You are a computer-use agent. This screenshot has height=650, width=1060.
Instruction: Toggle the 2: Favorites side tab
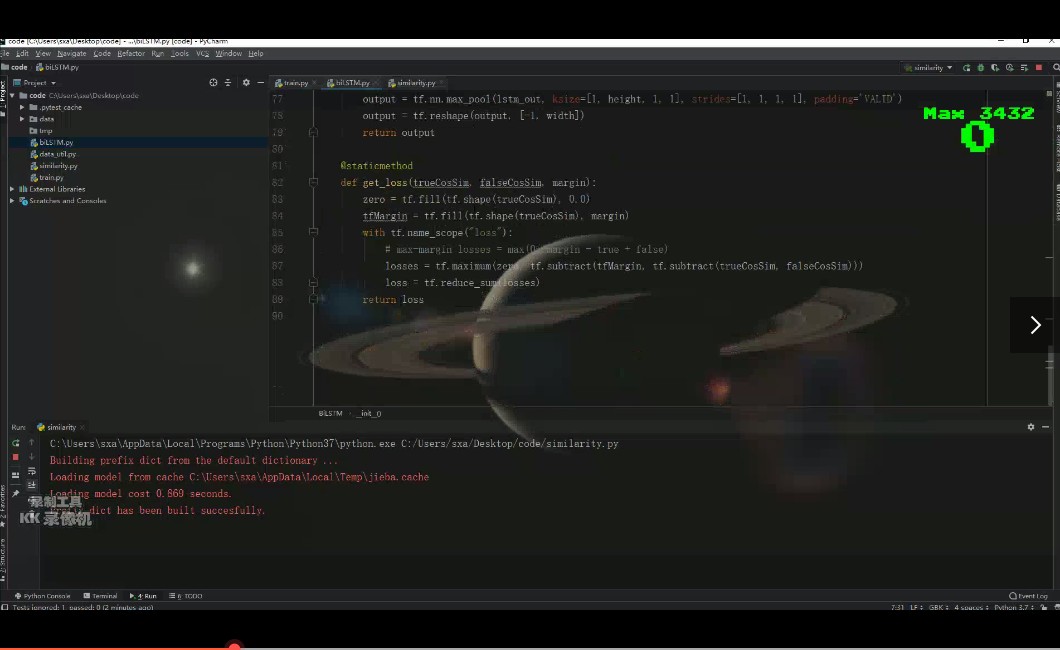(3, 507)
